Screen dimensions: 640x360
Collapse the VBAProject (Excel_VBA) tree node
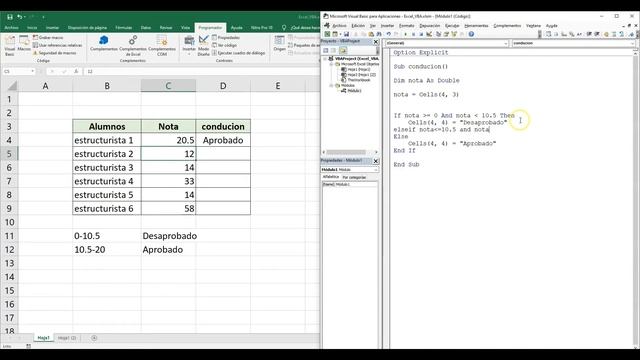click(325, 59)
